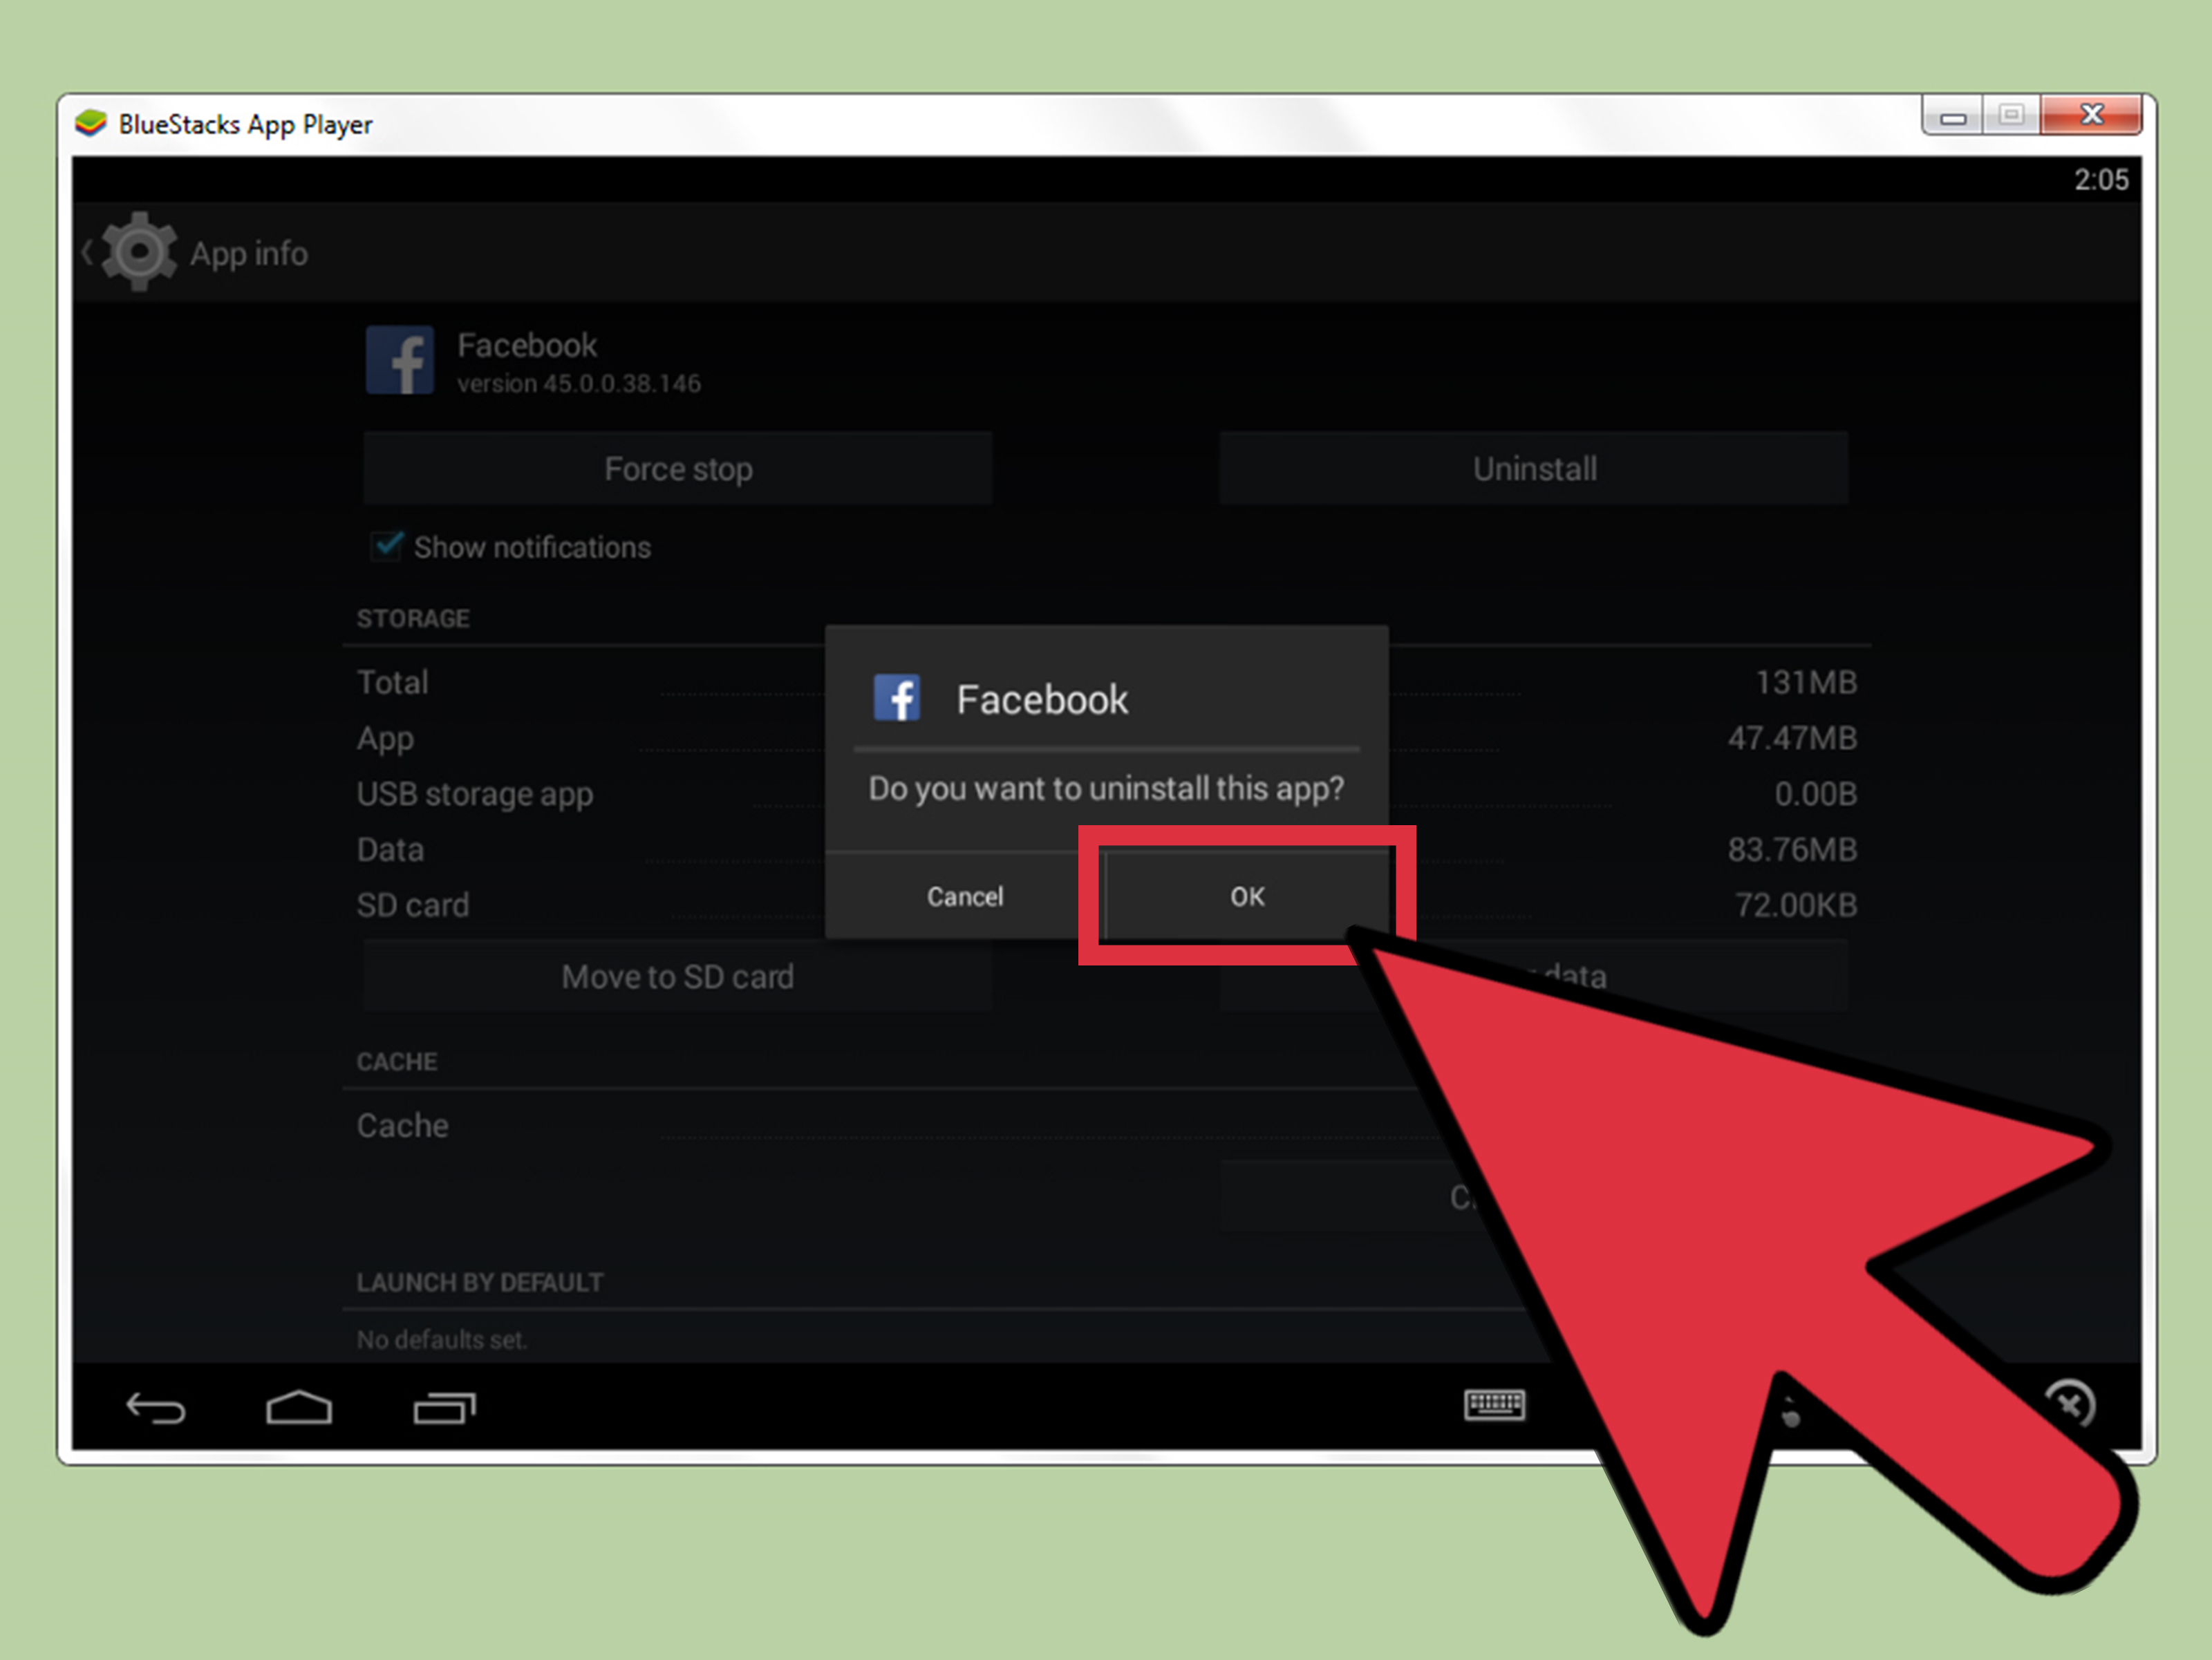Click the 'LAUNCH BY DEFAULT' section header

[x=480, y=1282]
